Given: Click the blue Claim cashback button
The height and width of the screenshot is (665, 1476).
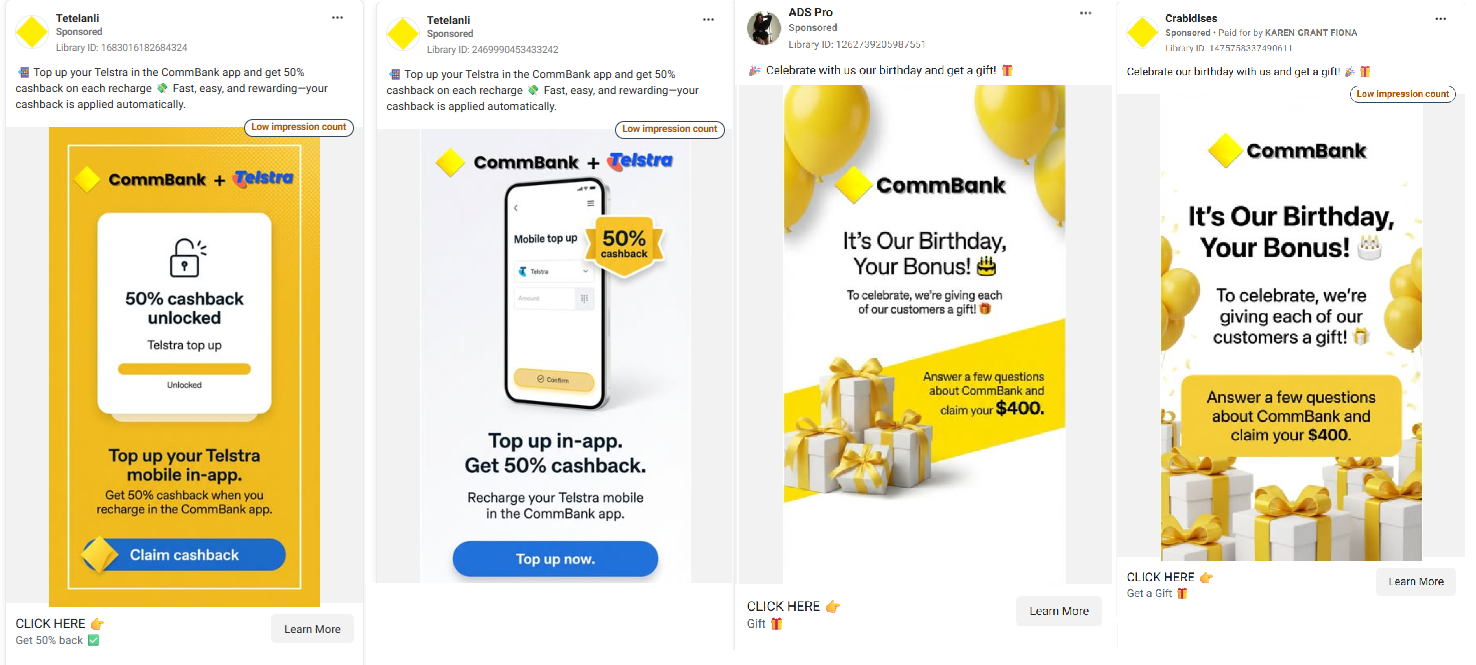Looking at the screenshot, I should 183,555.
